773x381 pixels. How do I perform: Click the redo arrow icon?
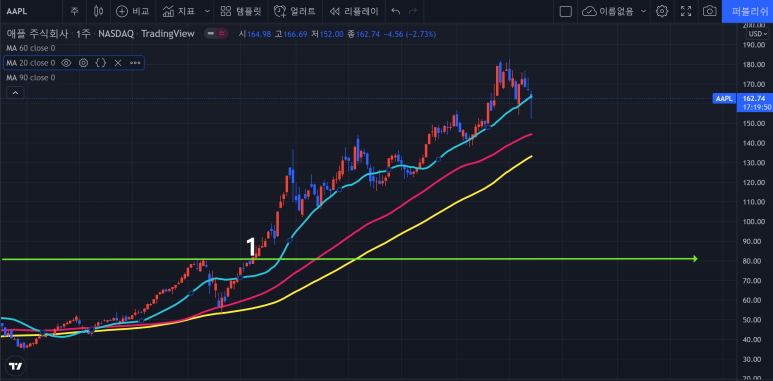[x=413, y=11]
